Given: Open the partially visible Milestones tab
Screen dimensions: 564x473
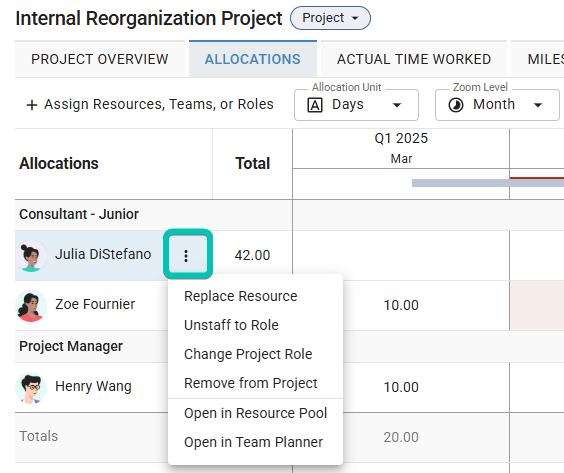Looking at the screenshot, I should tap(538, 59).
